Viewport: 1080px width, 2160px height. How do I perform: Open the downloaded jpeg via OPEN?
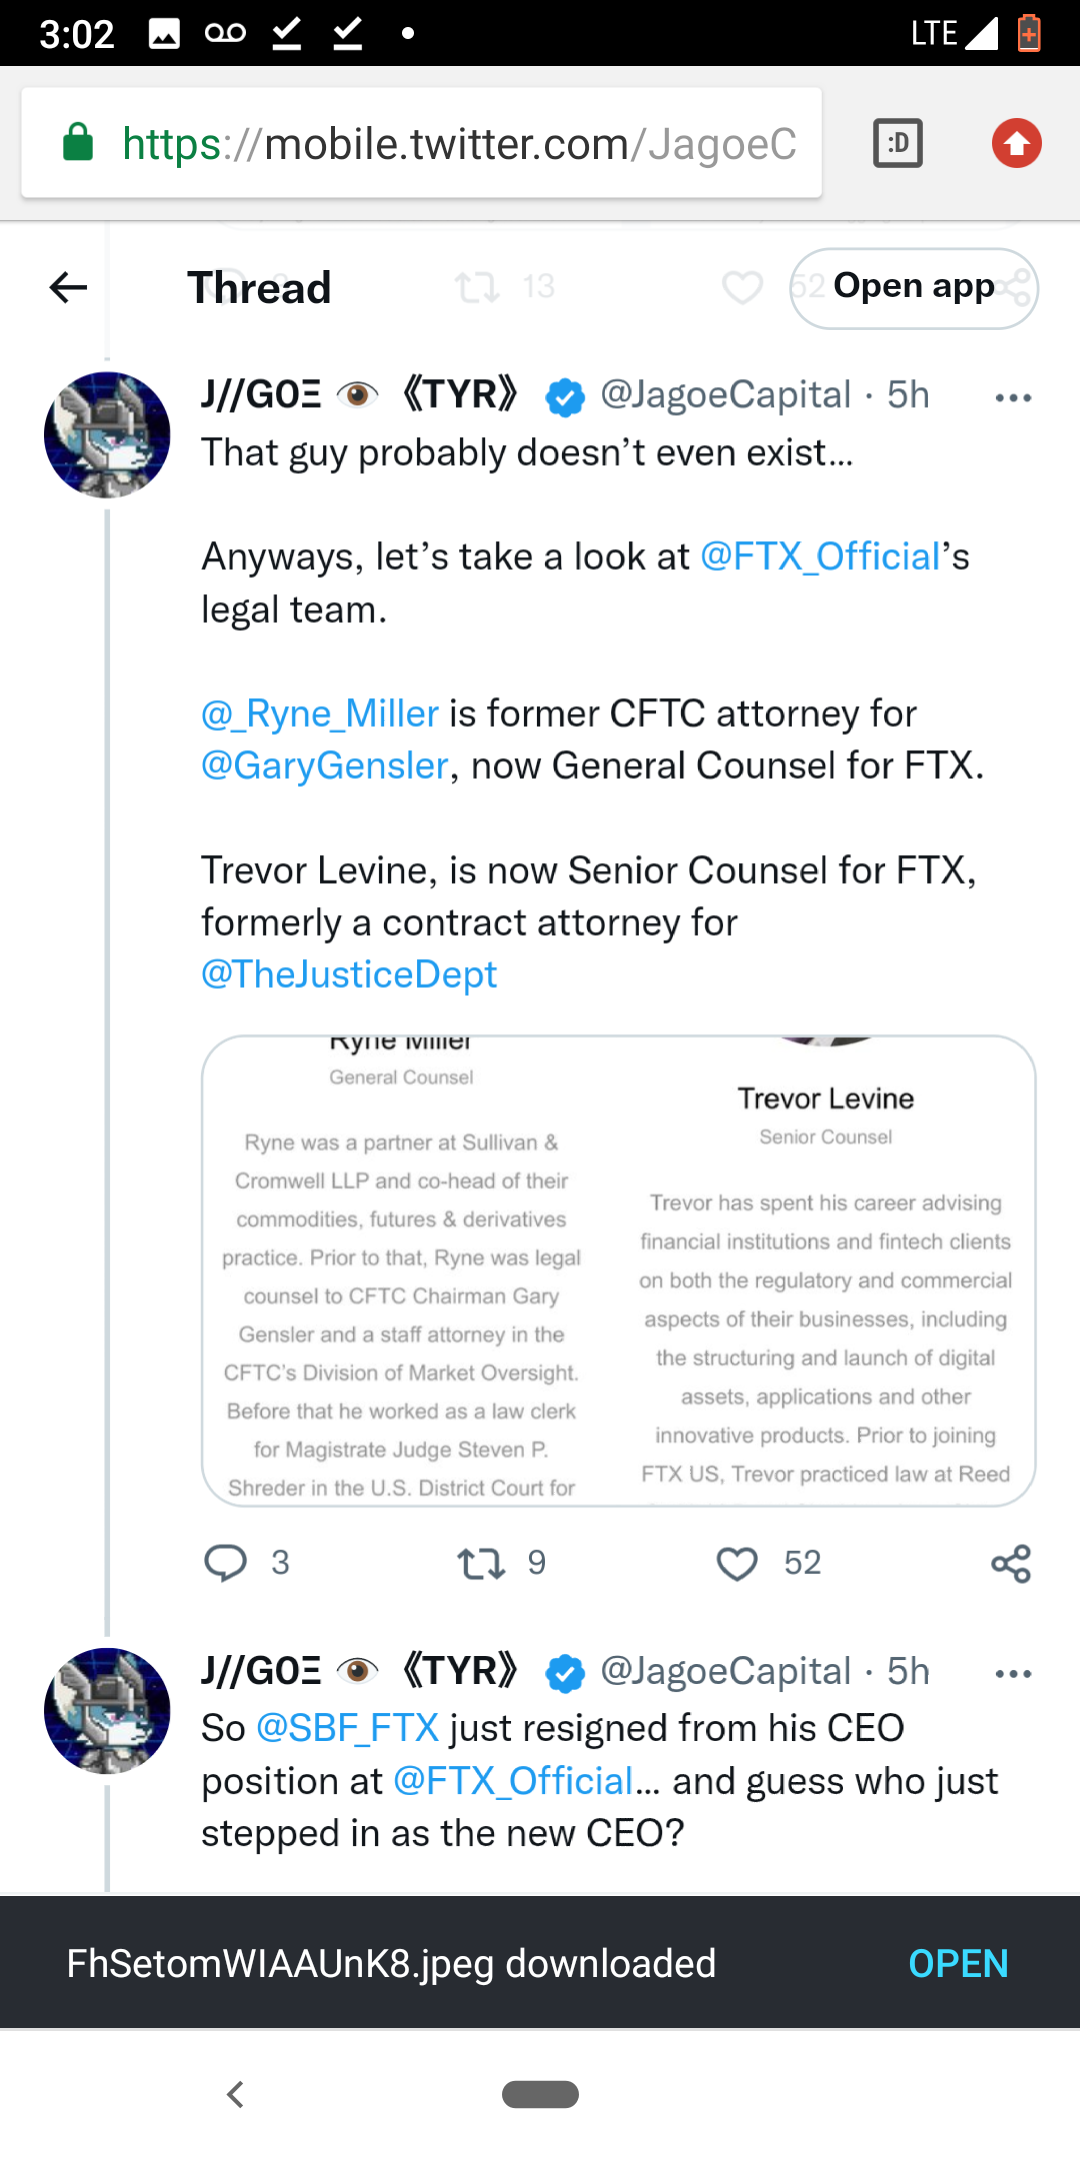[x=958, y=1964]
